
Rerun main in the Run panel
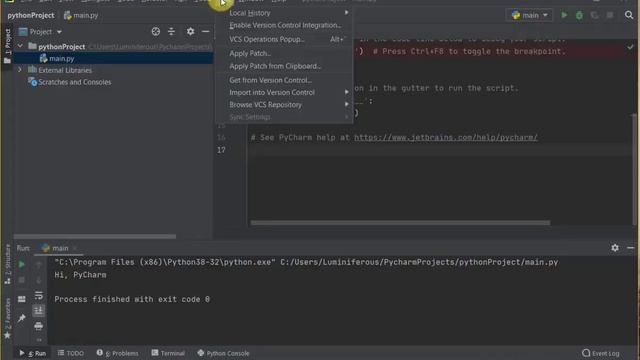point(22,264)
